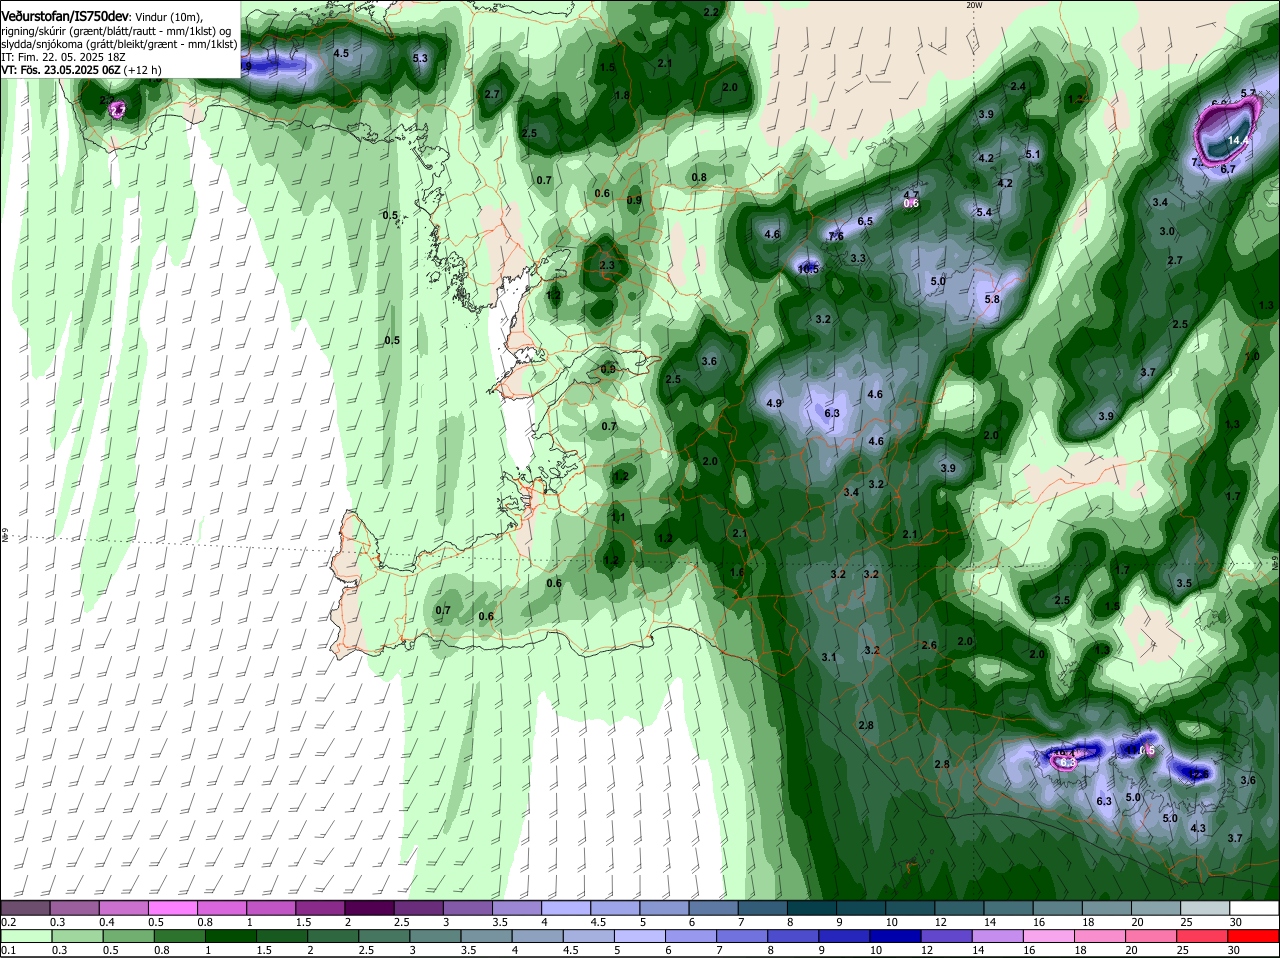Select the pink rain legend swatch for 18
The width and height of the screenshot is (1280, 958).
[1101, 936]
